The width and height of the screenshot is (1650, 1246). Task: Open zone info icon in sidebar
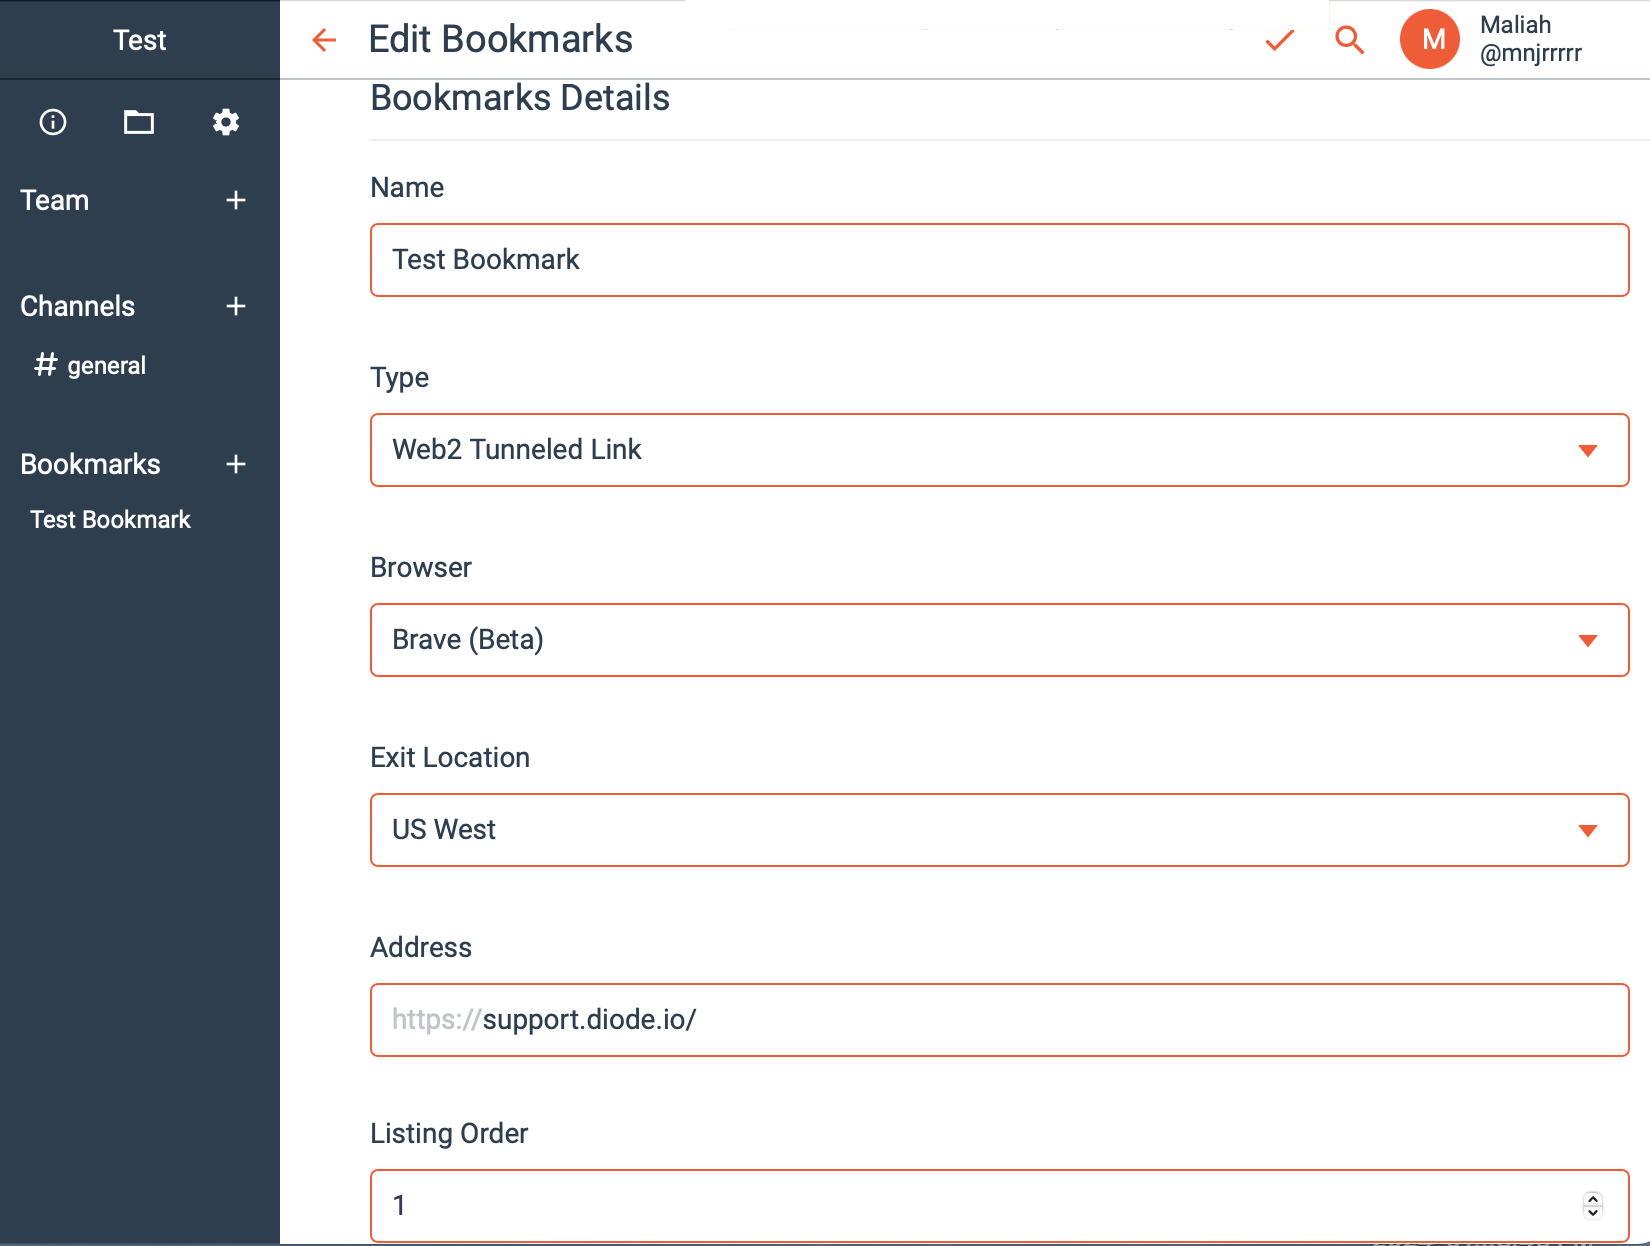(x=53, y=122)
